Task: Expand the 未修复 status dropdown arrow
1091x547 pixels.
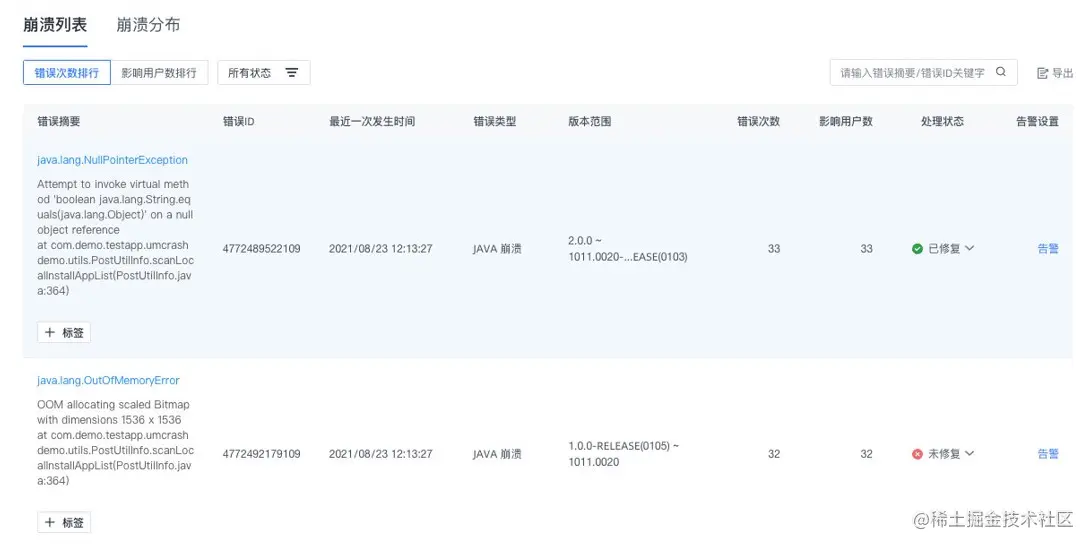Action: click(x=970, y=454)
